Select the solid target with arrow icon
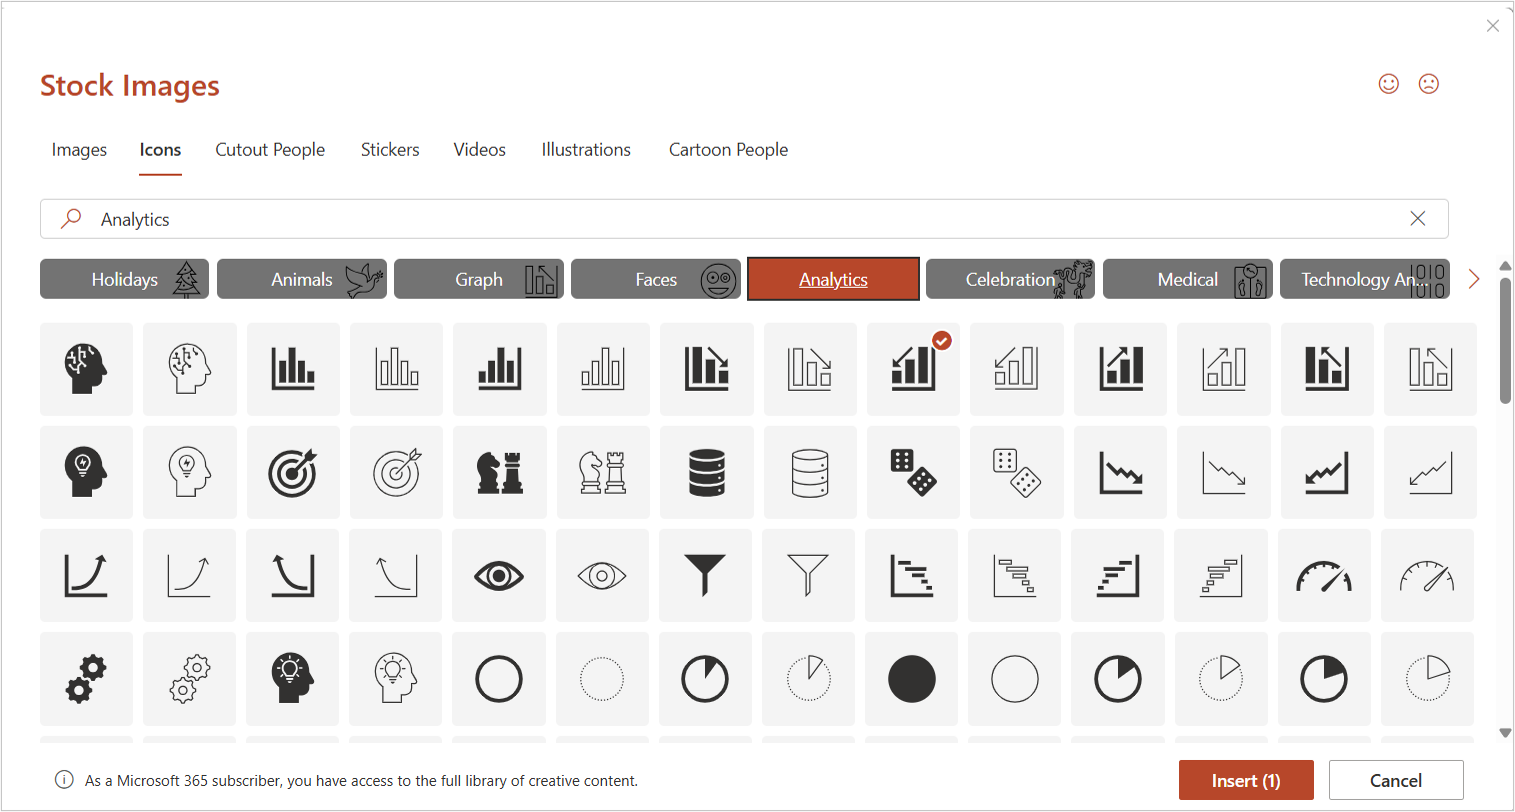The height and width of the screenshot is (812, 1515). coord(293,472)
